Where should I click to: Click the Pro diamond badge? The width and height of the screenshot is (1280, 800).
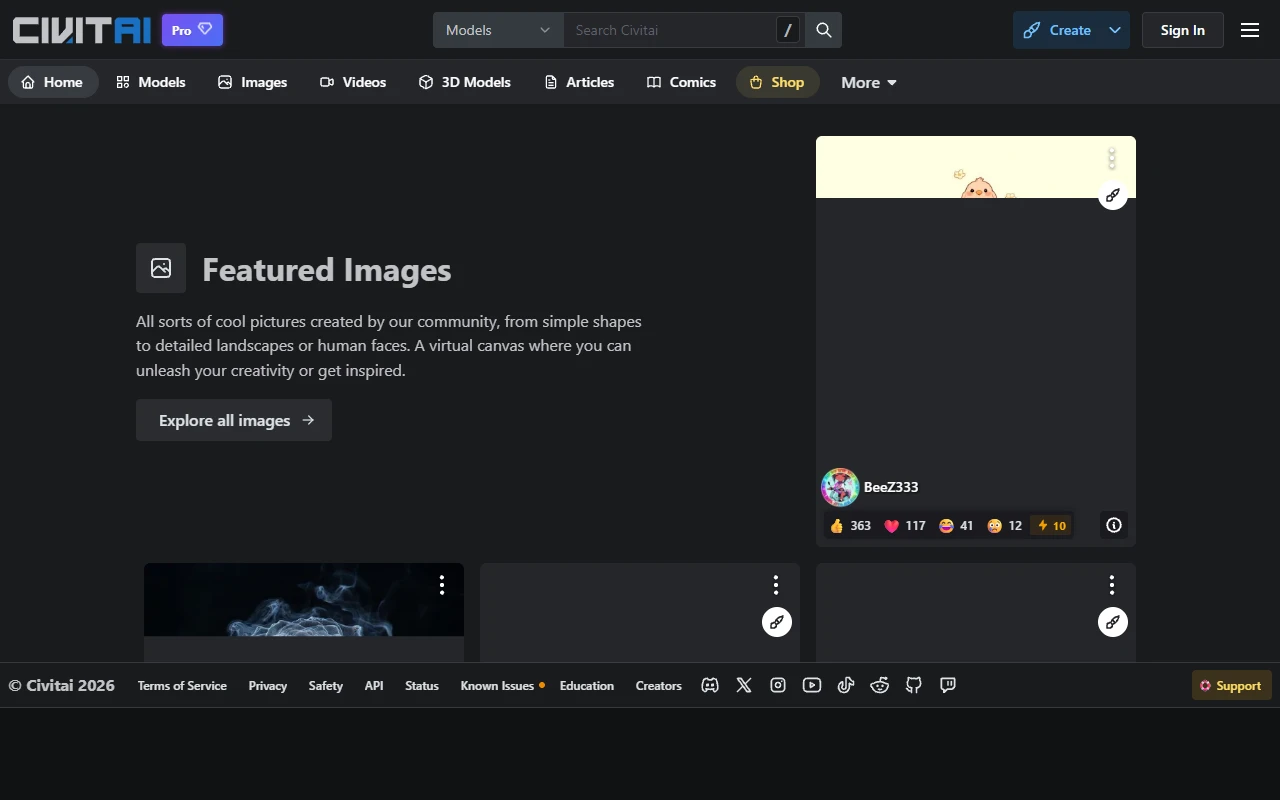tap(192, 30)
